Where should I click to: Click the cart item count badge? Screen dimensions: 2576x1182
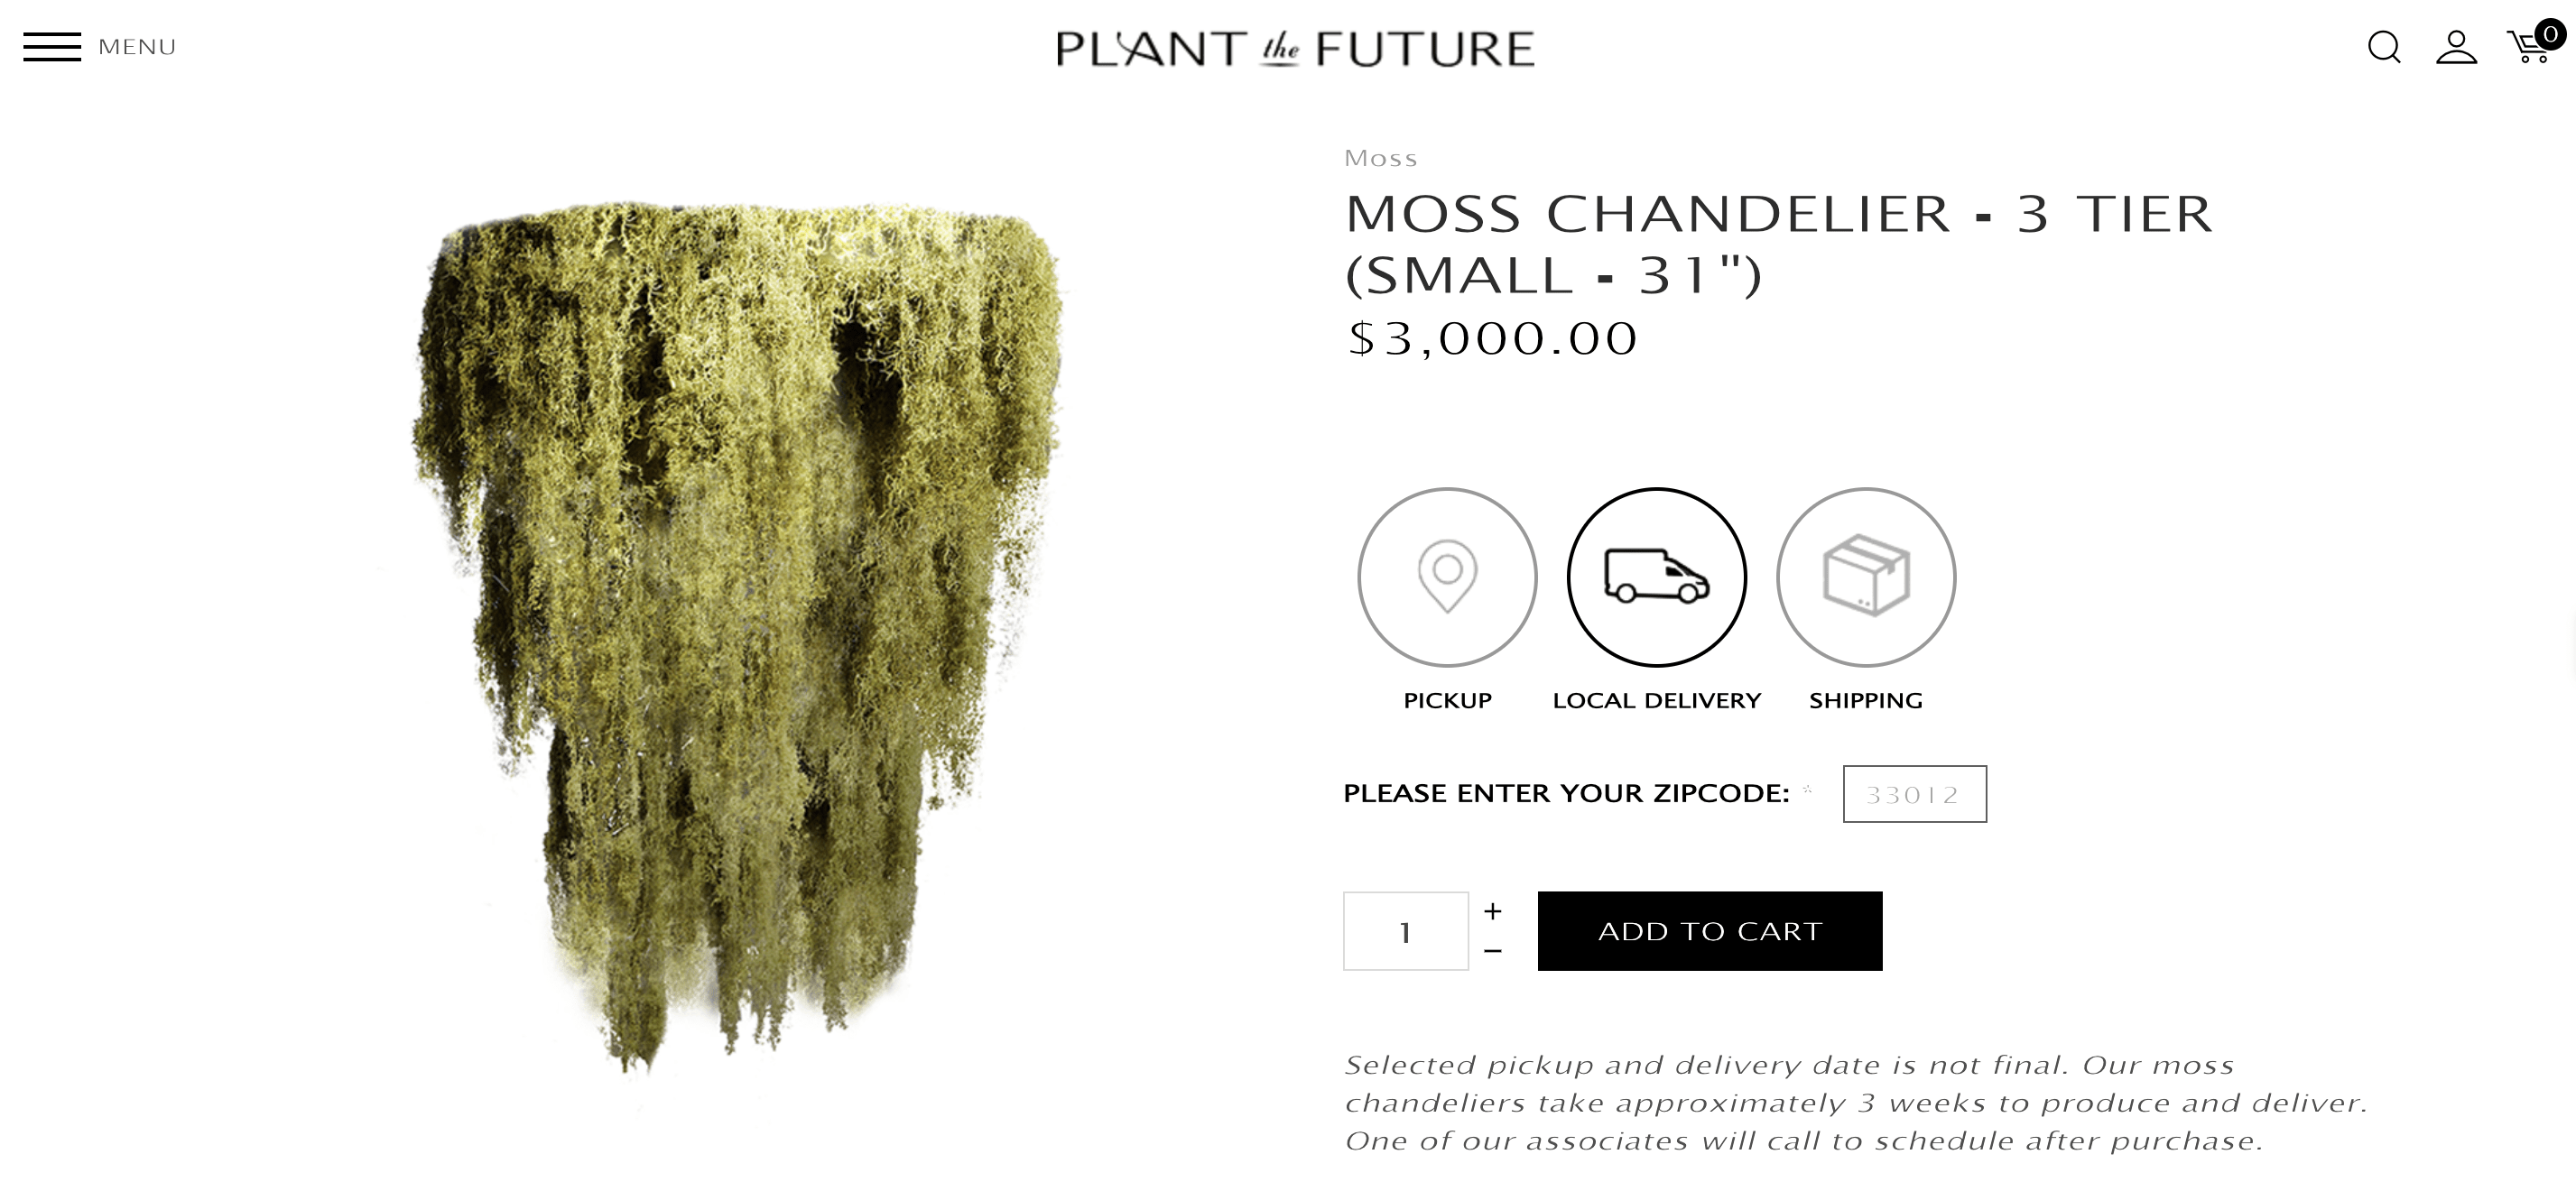2550,34
